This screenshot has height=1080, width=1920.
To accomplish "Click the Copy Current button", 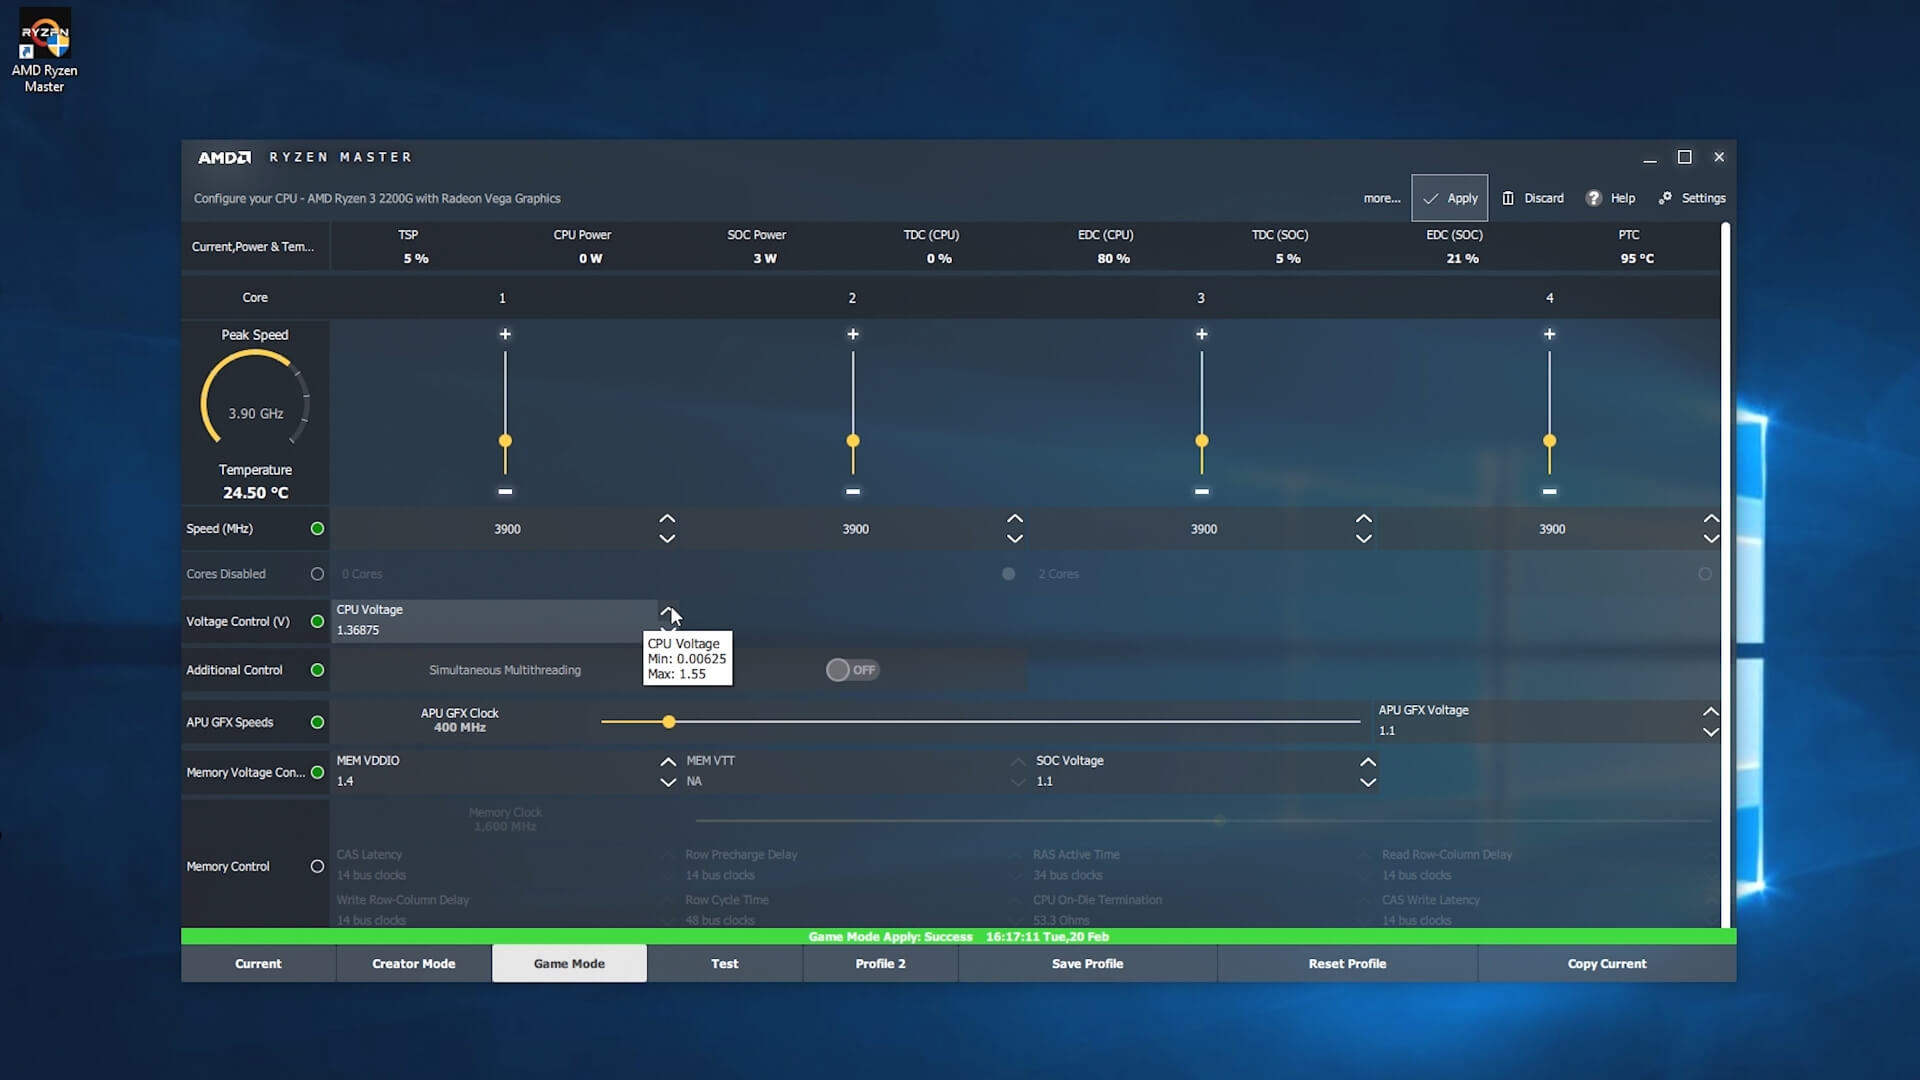I will coord(1607,963).
